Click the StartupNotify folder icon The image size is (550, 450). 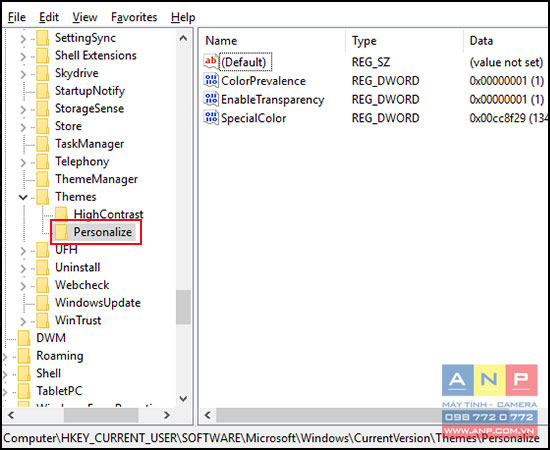pyautogui.click(x=43, y=91)
